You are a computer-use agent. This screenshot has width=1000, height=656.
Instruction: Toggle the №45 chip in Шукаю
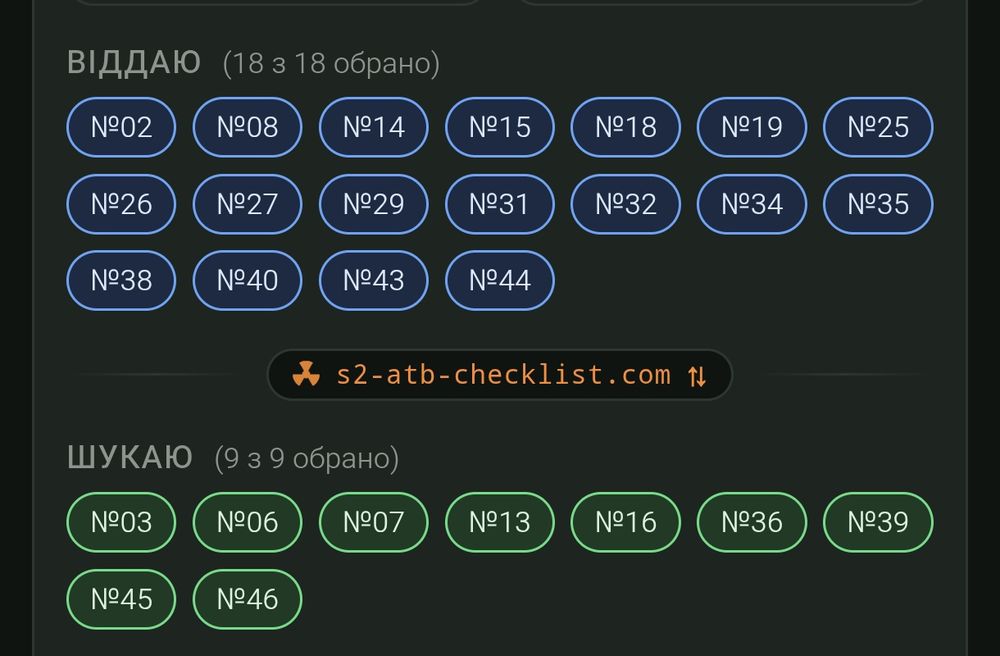tap(121, 599)
